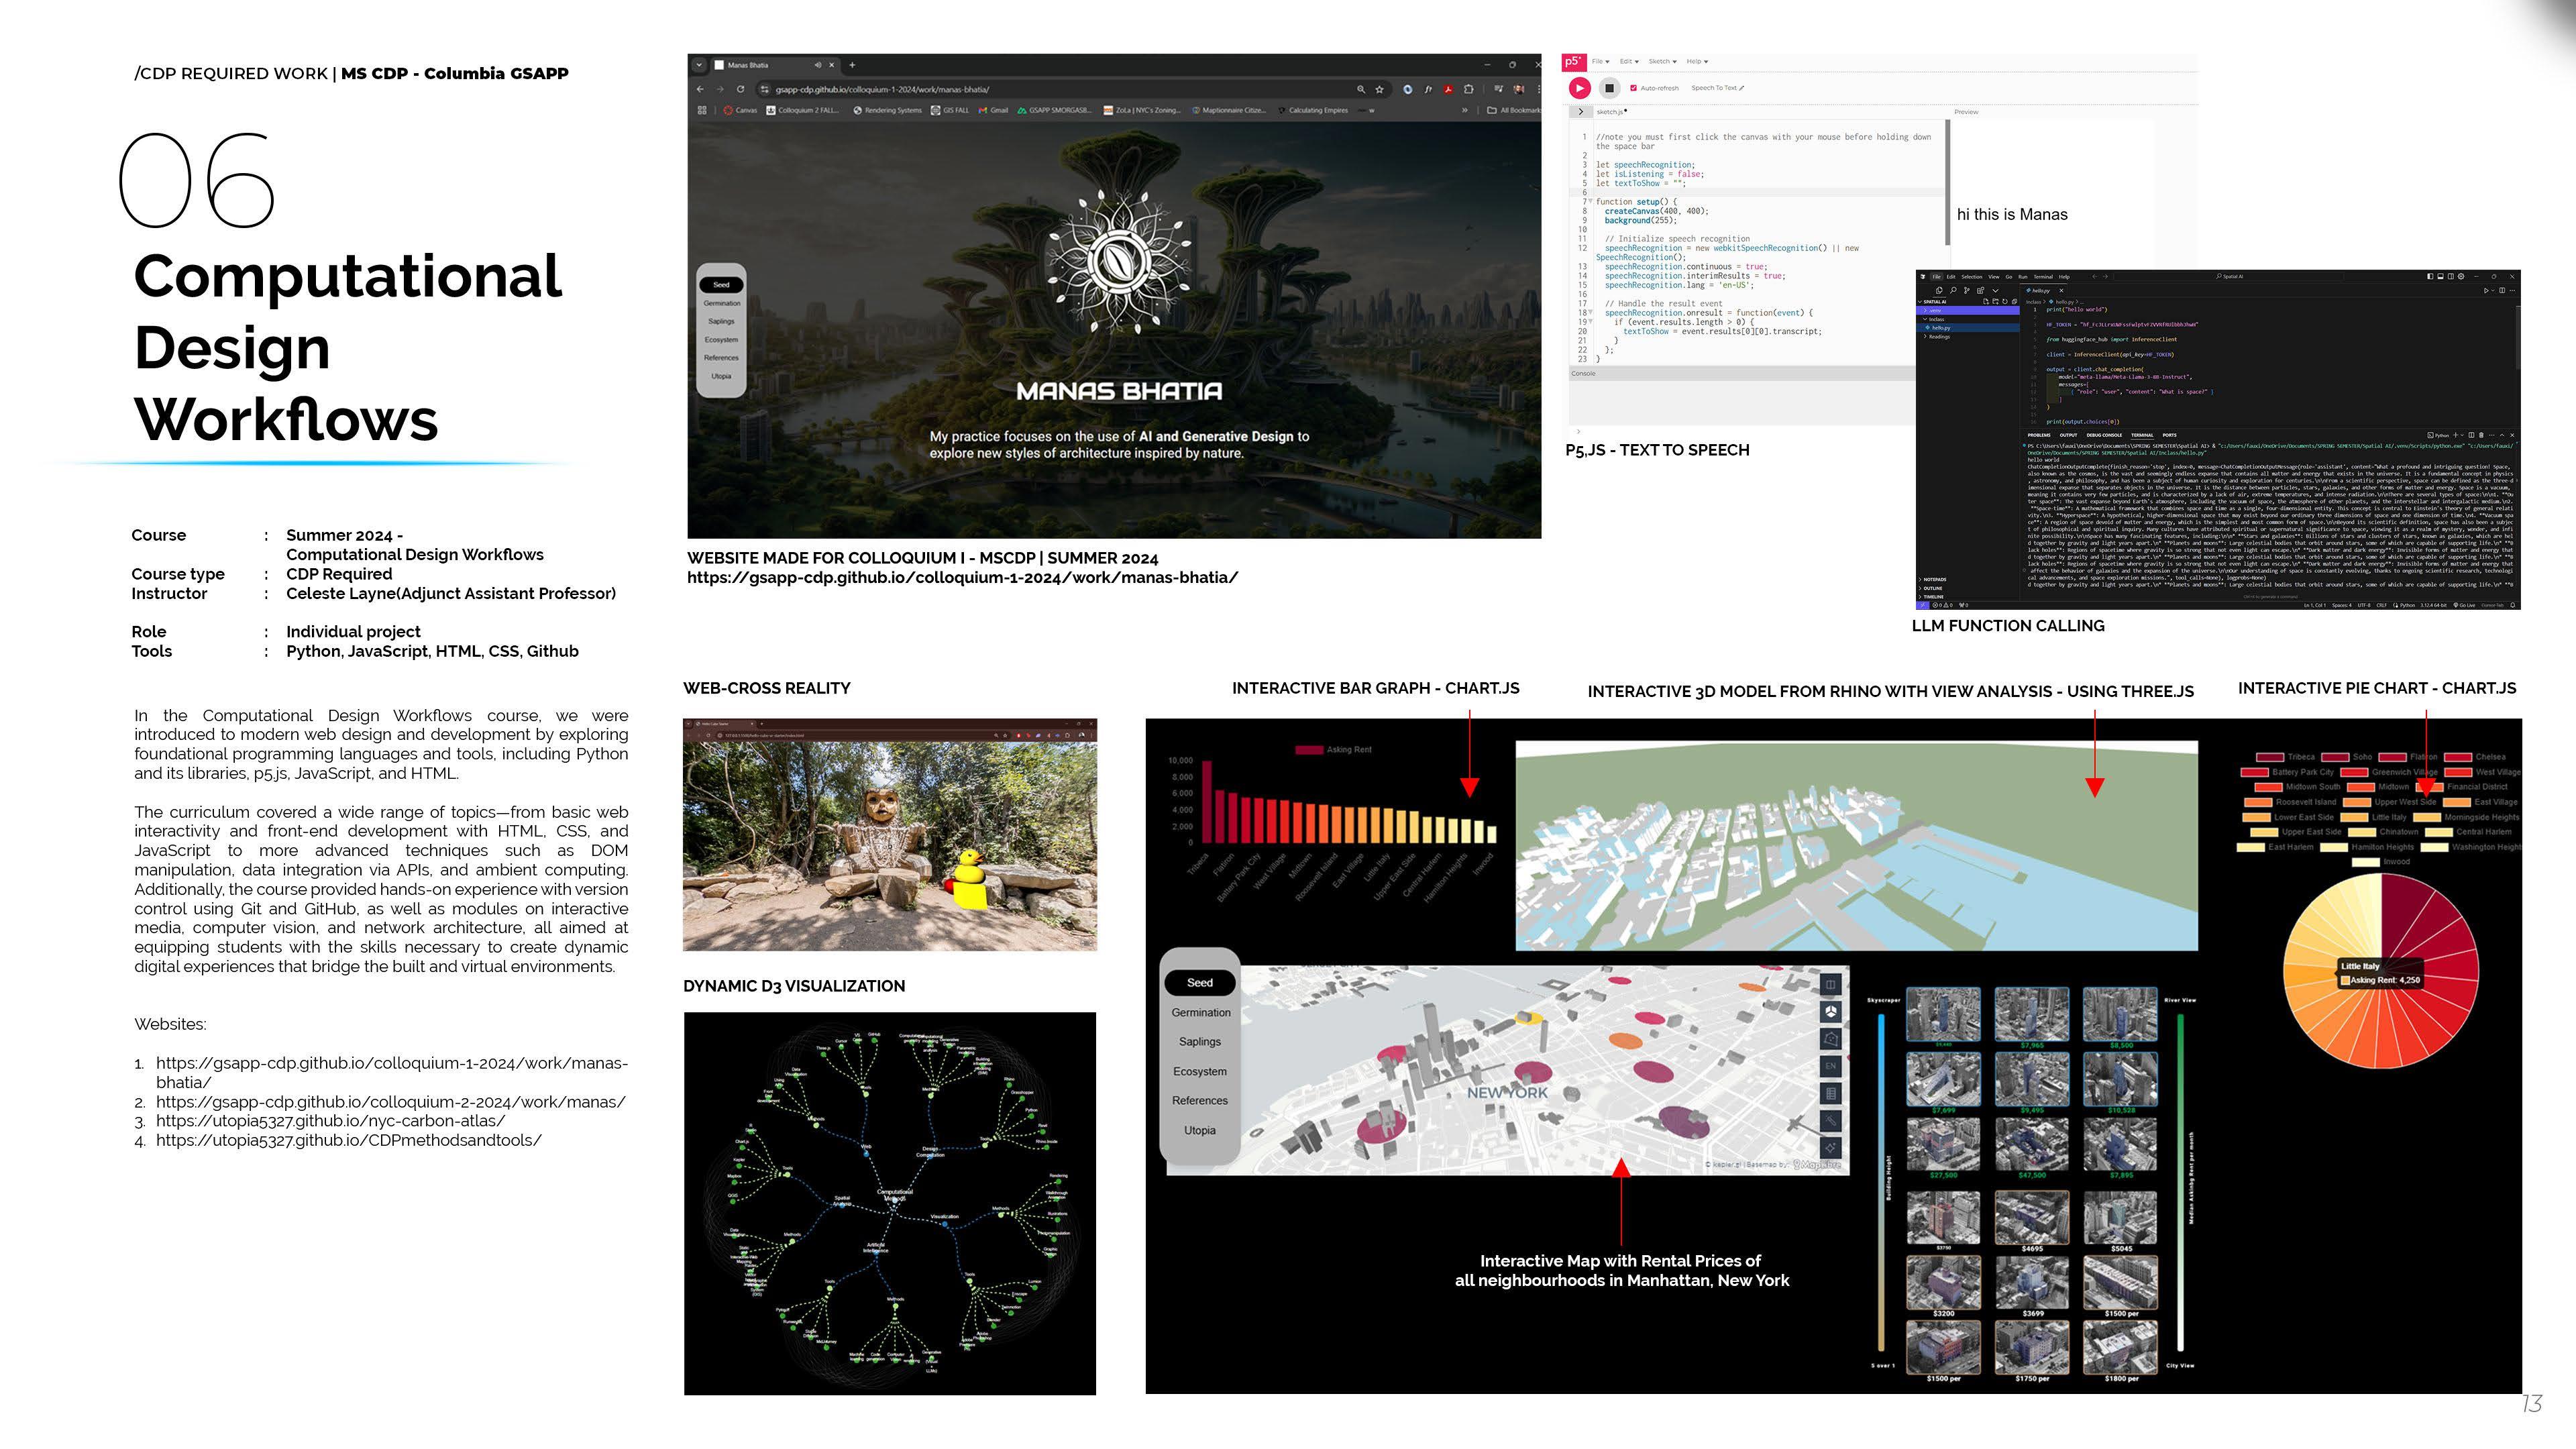
Task: Bookmark page with the star icon
Action: pos(1379,89)
